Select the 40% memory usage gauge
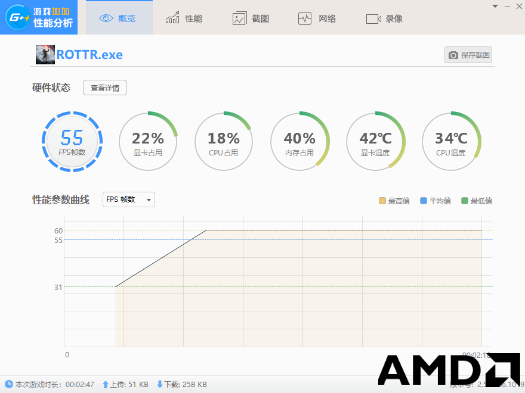This screenshot has height=393, width=525. [x=300, y=141]
